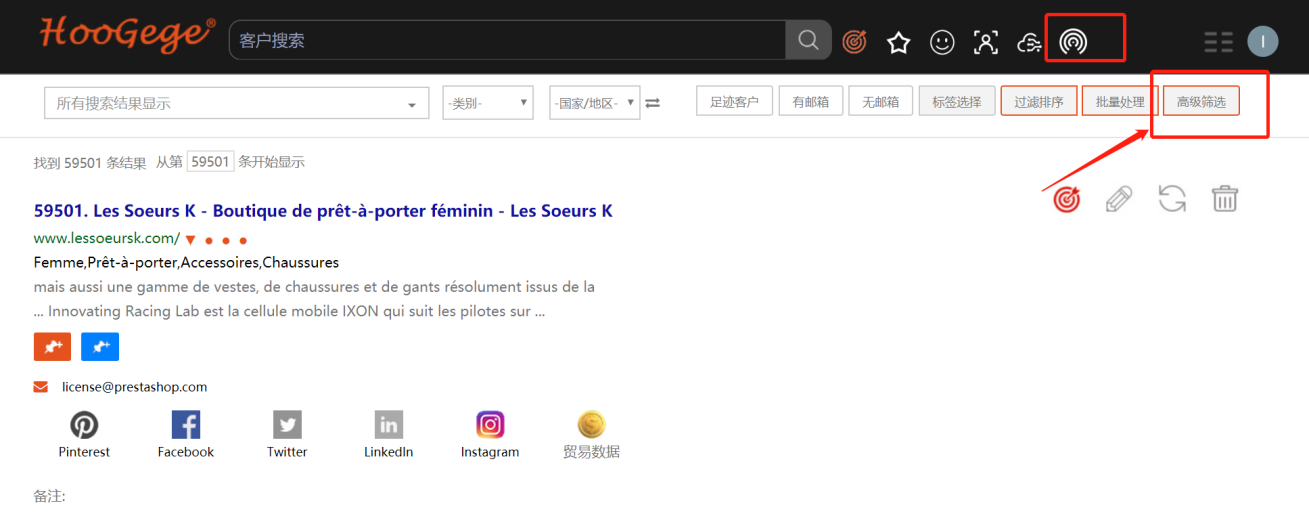Open the favorites star icon
The height and width of the screenshot is (516, 1309).
click(898, 42)
